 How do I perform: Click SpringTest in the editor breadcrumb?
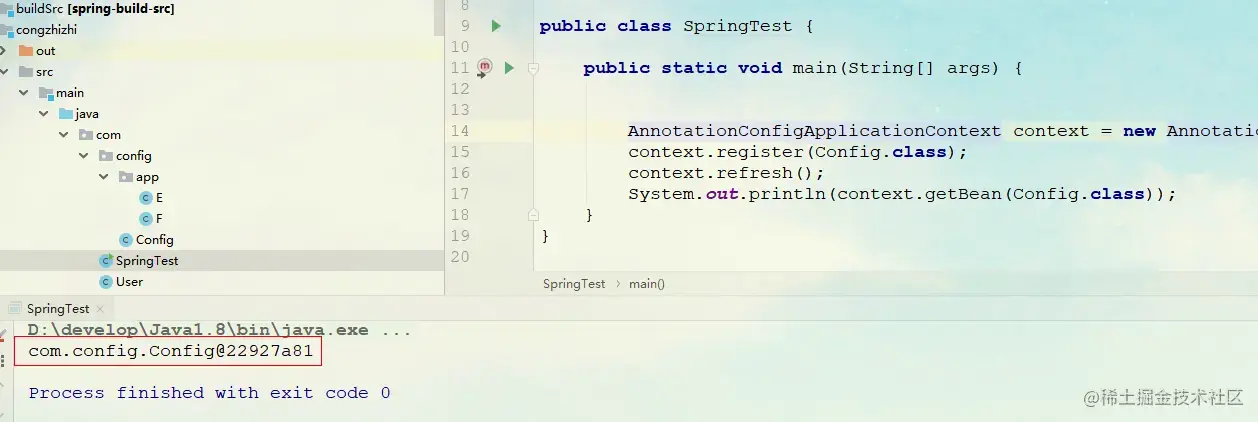pyautogui.click(x=574, y=284)
